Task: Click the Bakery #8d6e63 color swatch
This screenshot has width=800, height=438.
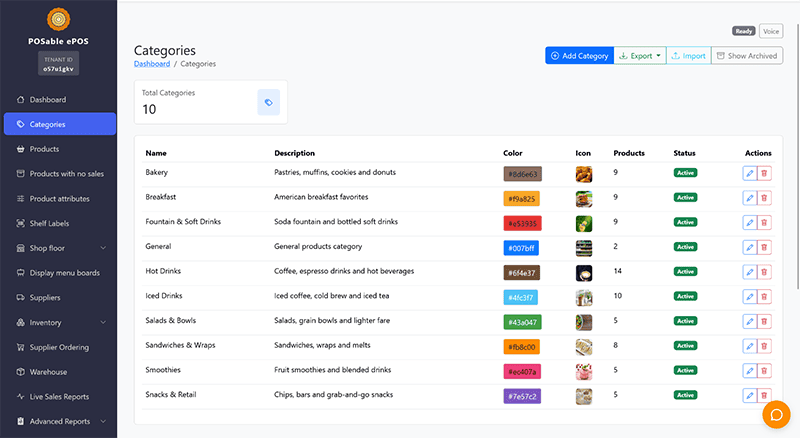Action: [522, 174]
